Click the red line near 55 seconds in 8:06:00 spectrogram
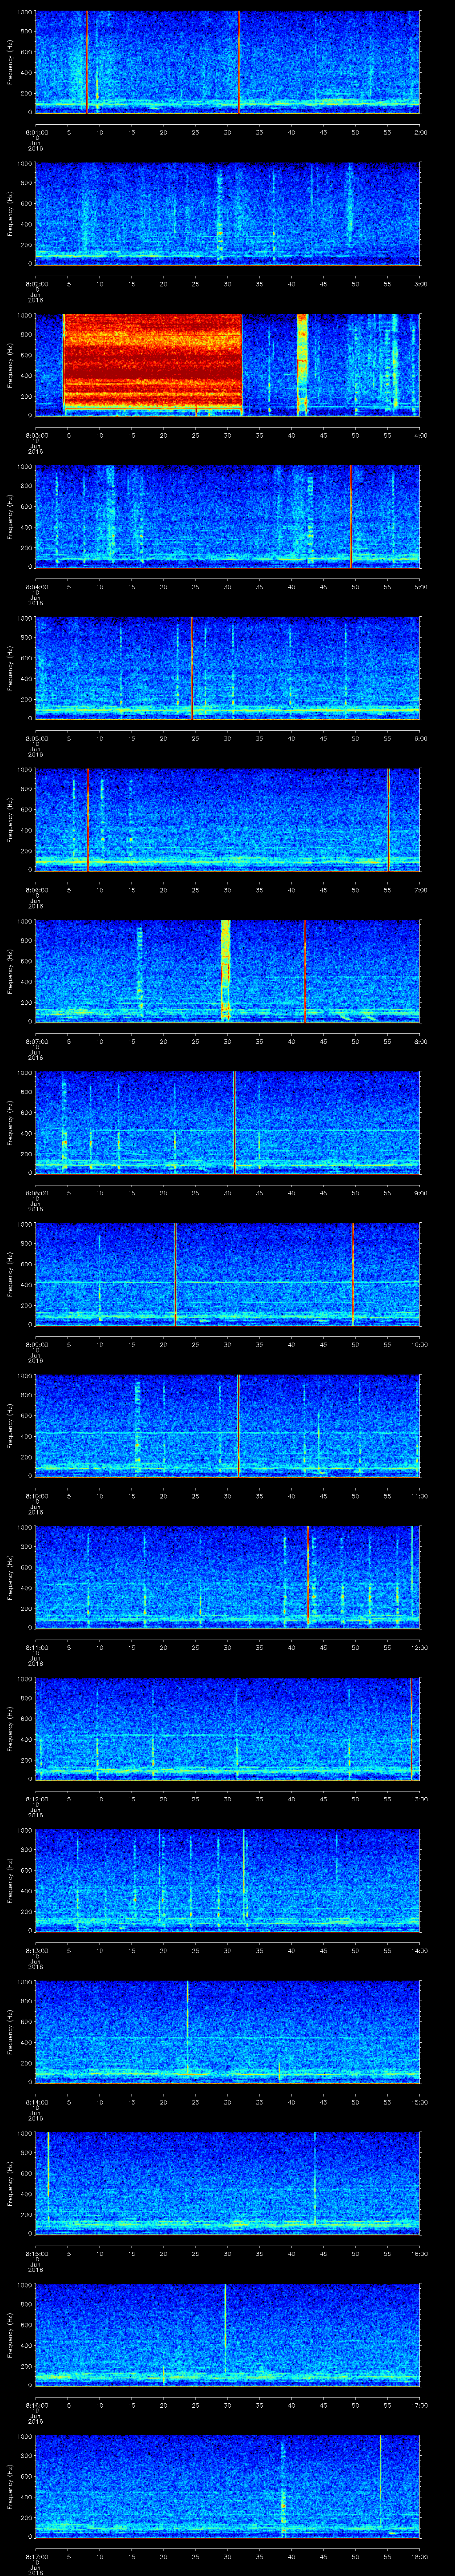This screenshot has width=455, height=2576. [389, 819]
